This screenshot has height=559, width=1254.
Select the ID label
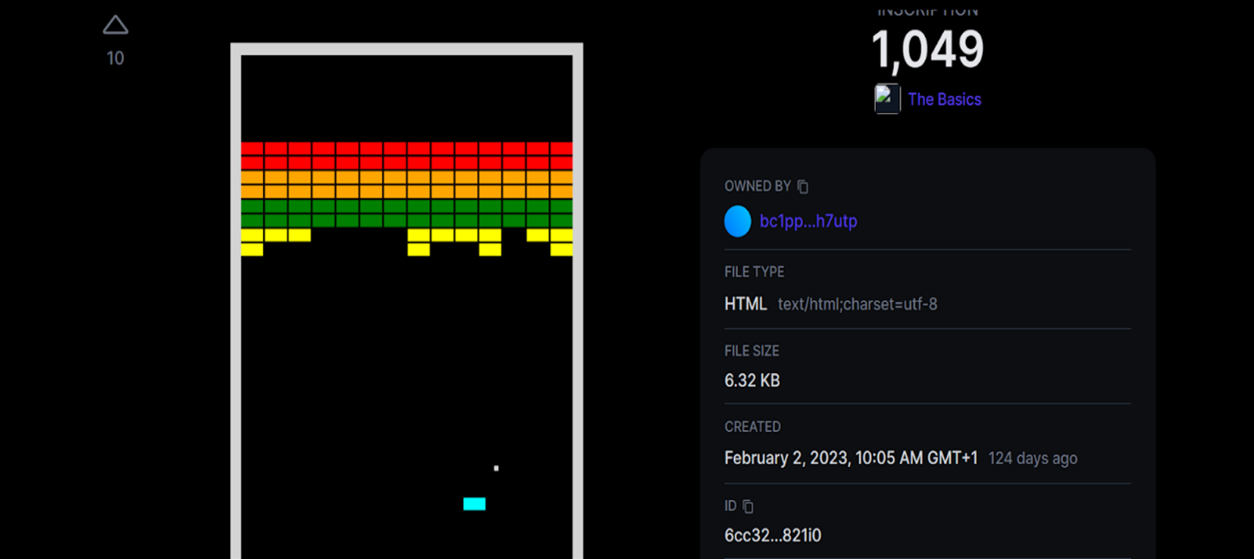(x=730, y=506)
